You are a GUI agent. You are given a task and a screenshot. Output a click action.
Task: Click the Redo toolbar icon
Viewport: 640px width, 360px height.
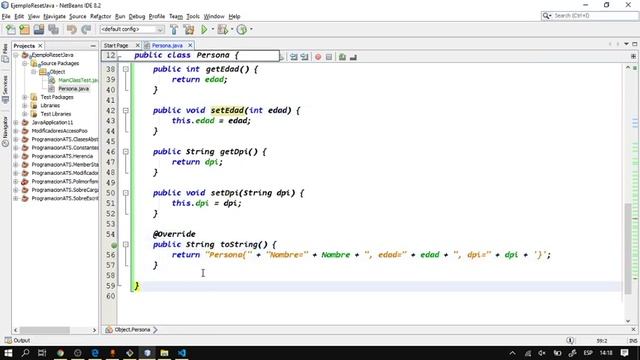coord(86,29)
